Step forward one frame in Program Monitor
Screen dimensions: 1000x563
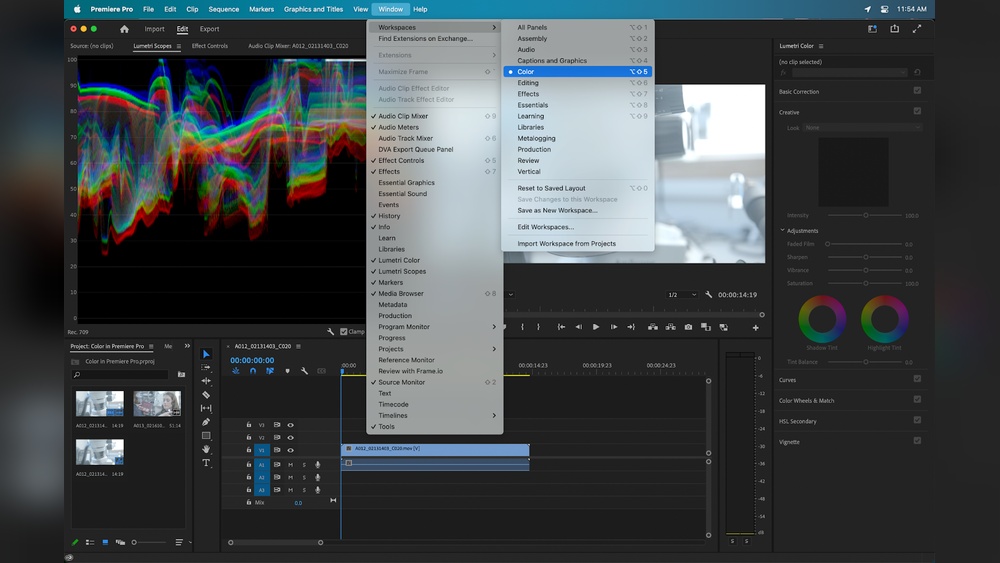coord(614,327)
